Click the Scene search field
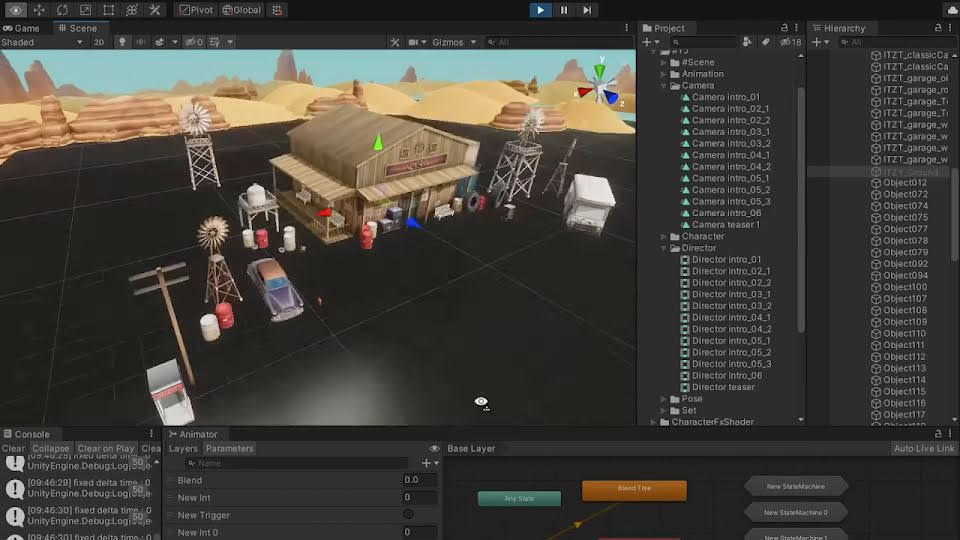This screenshot has width=960, height=540. (x=558, y=42)
